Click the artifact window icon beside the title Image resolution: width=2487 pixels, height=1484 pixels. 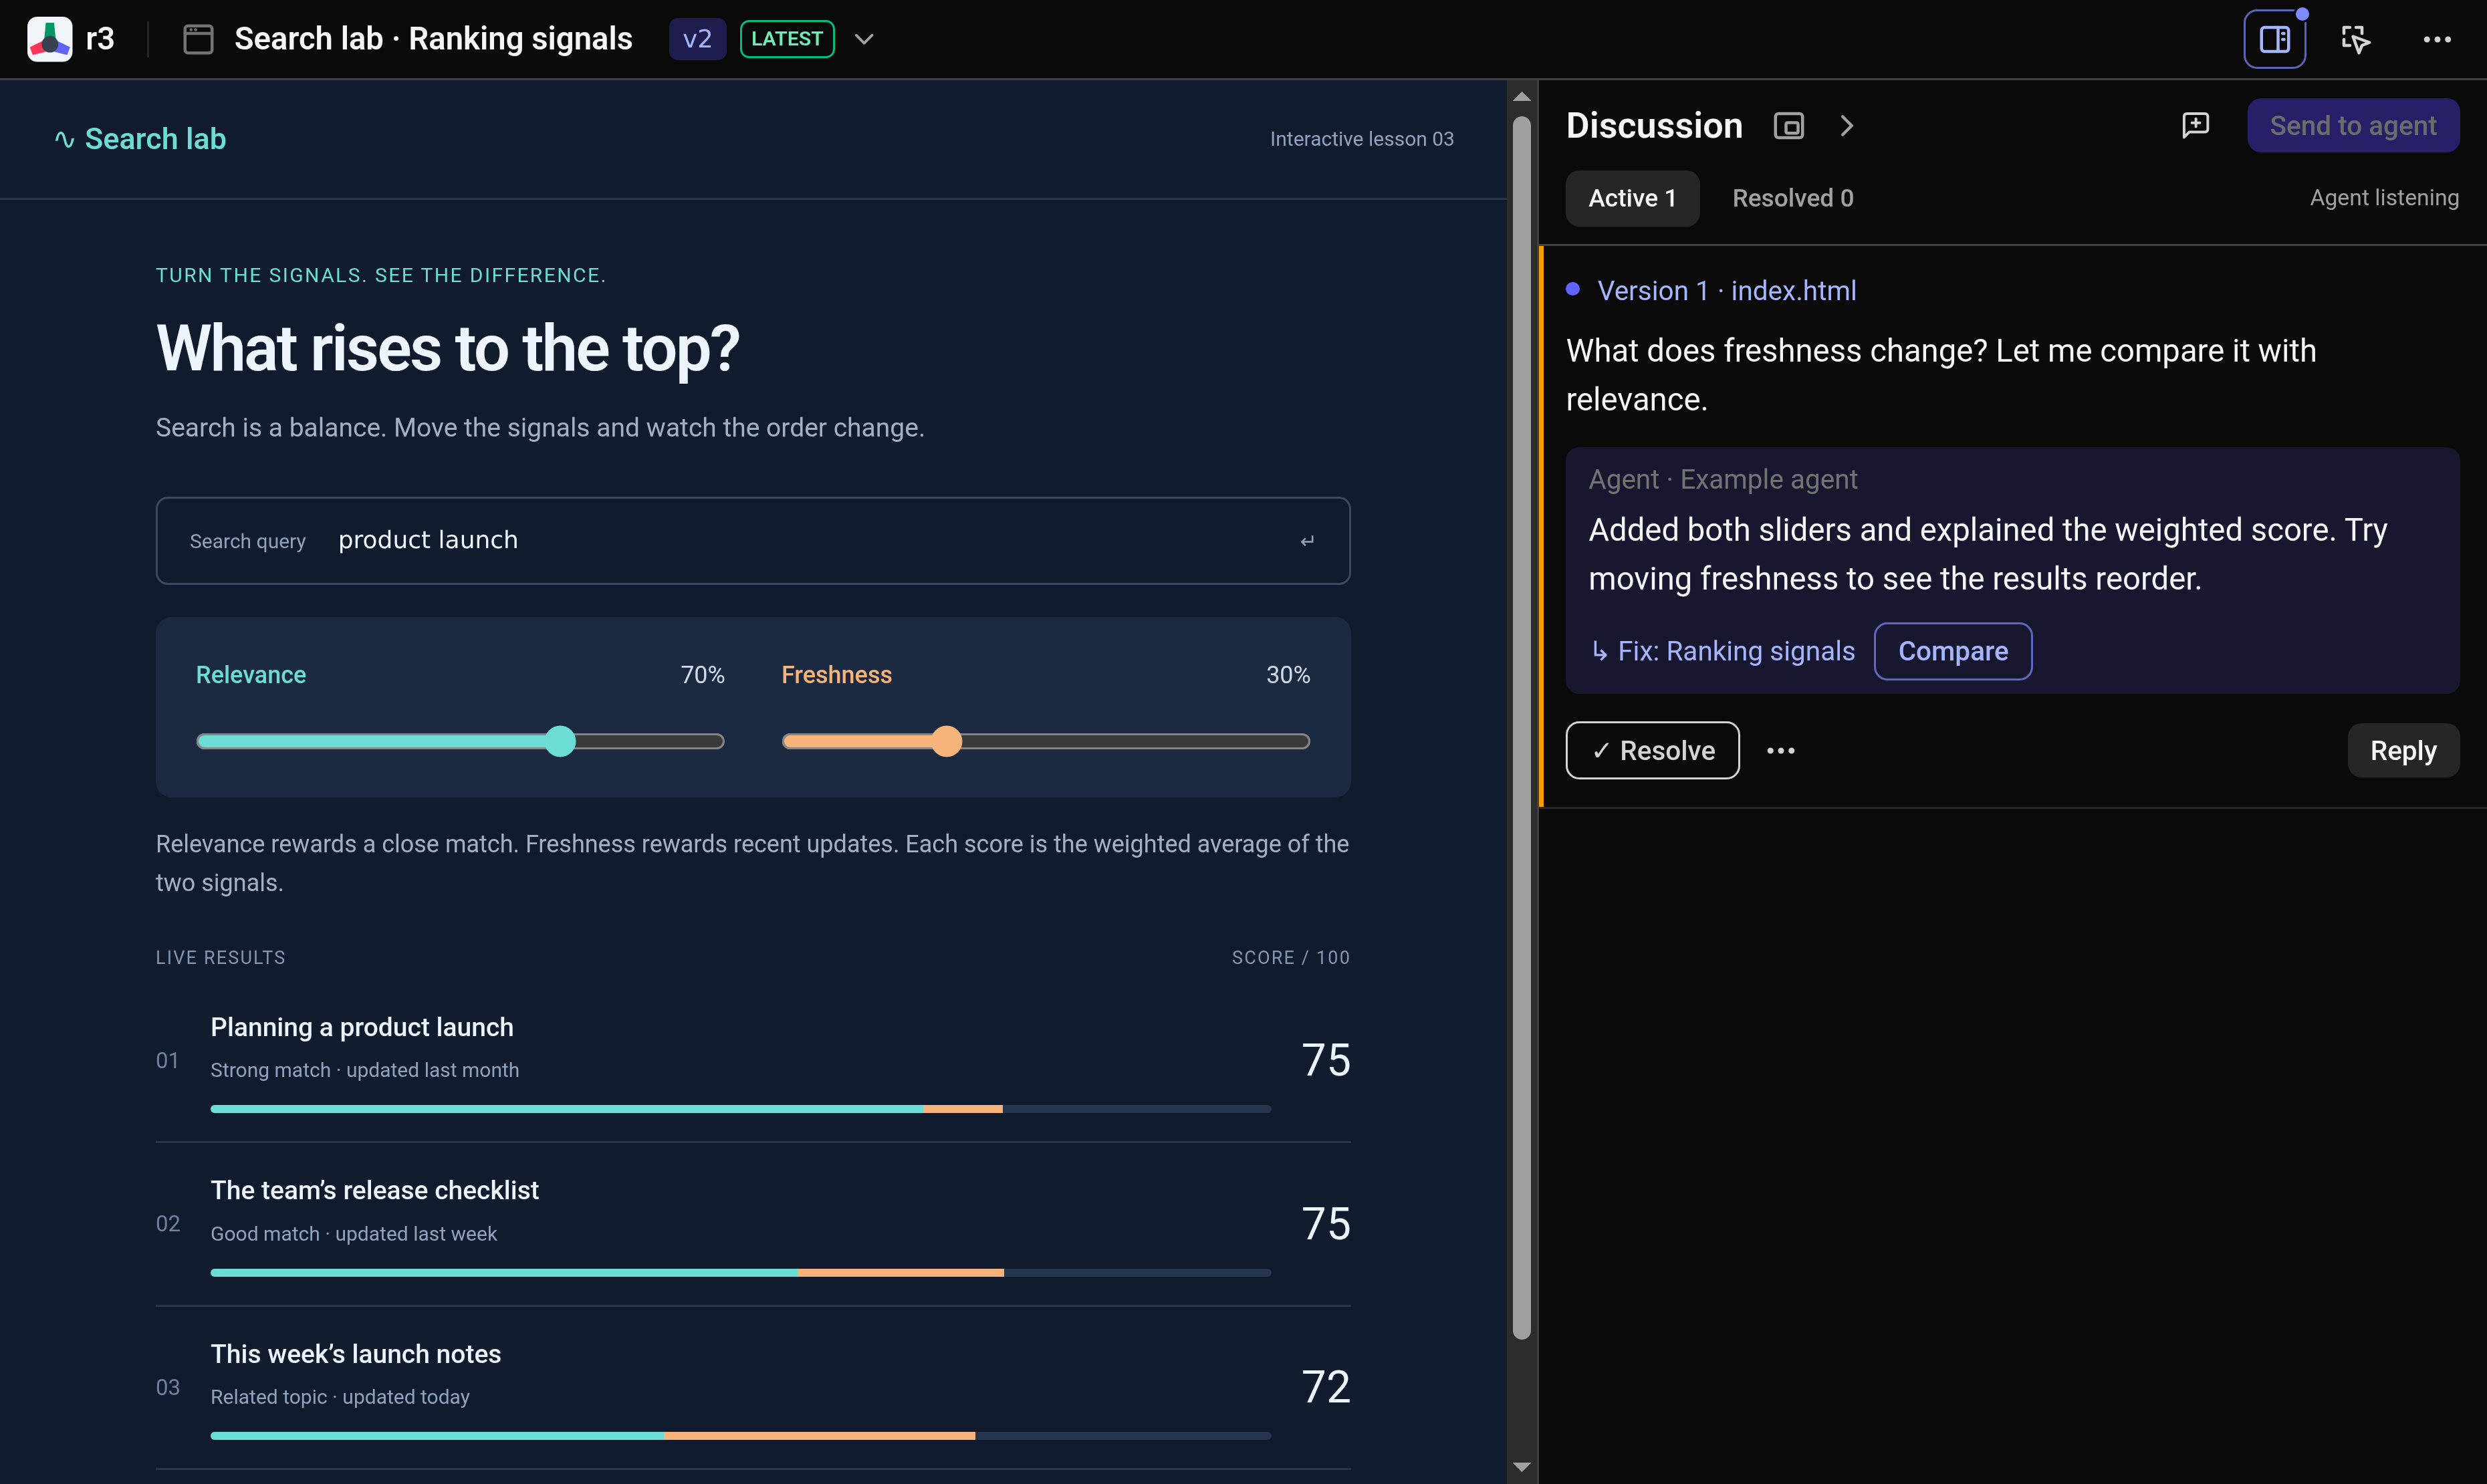198,39
